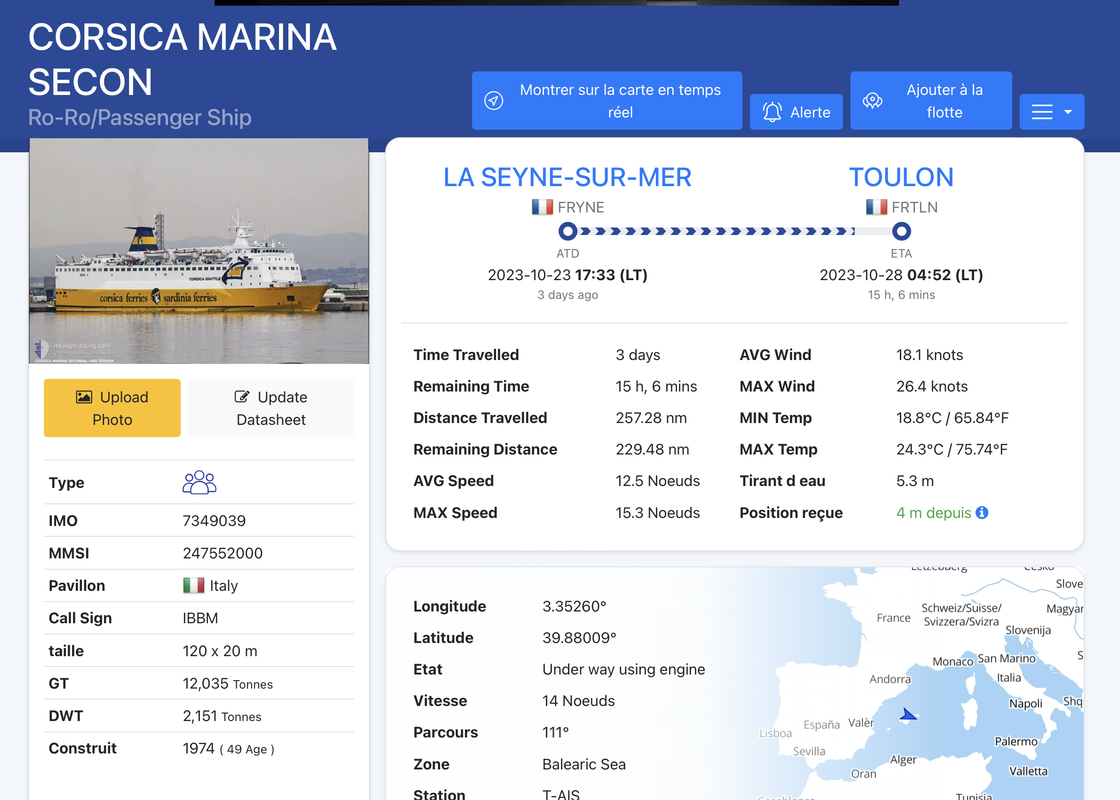The height and width of the screenshot is (800, 1120).
Task: Click the Alerte bell button
Action: (796, 112)
